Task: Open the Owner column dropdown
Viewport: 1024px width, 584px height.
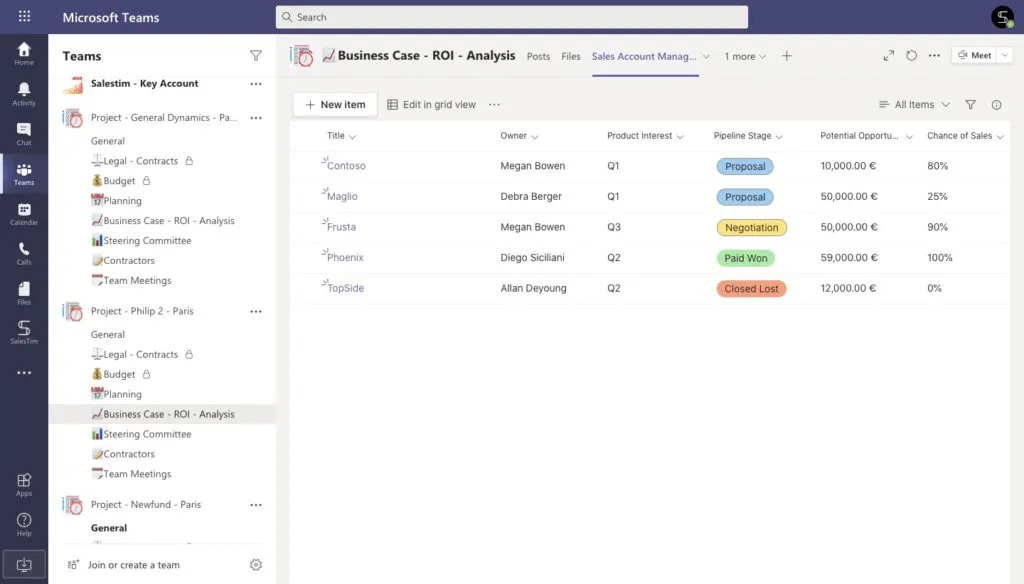Action: point(535,137)
